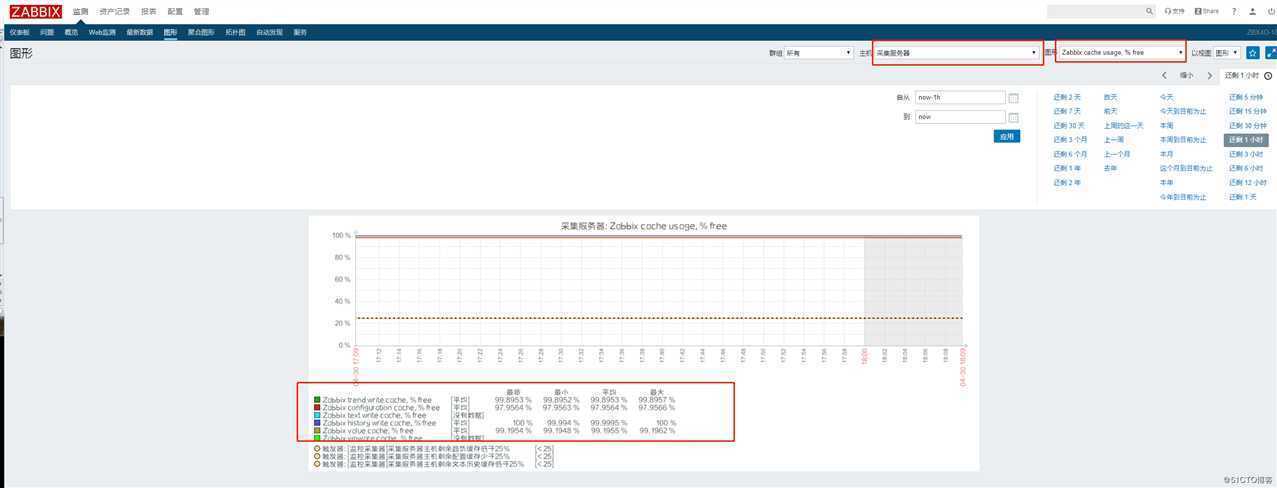Image resolution: width=1277 pixels, height=488 pixels.
Task: Go to the 自动发现 discovery submenu
Action: tap(269, 32)
